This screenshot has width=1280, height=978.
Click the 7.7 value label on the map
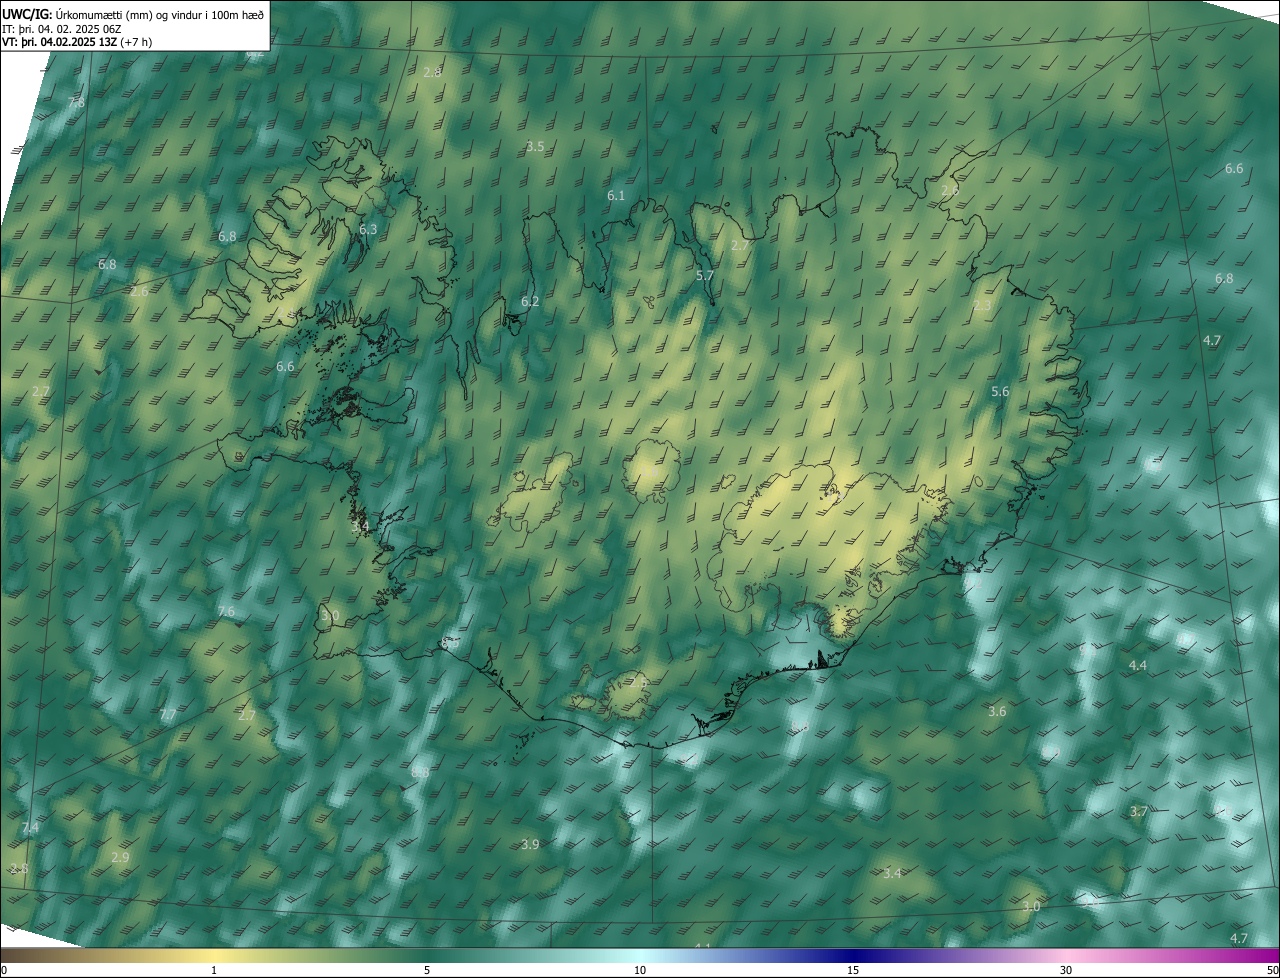168,715
